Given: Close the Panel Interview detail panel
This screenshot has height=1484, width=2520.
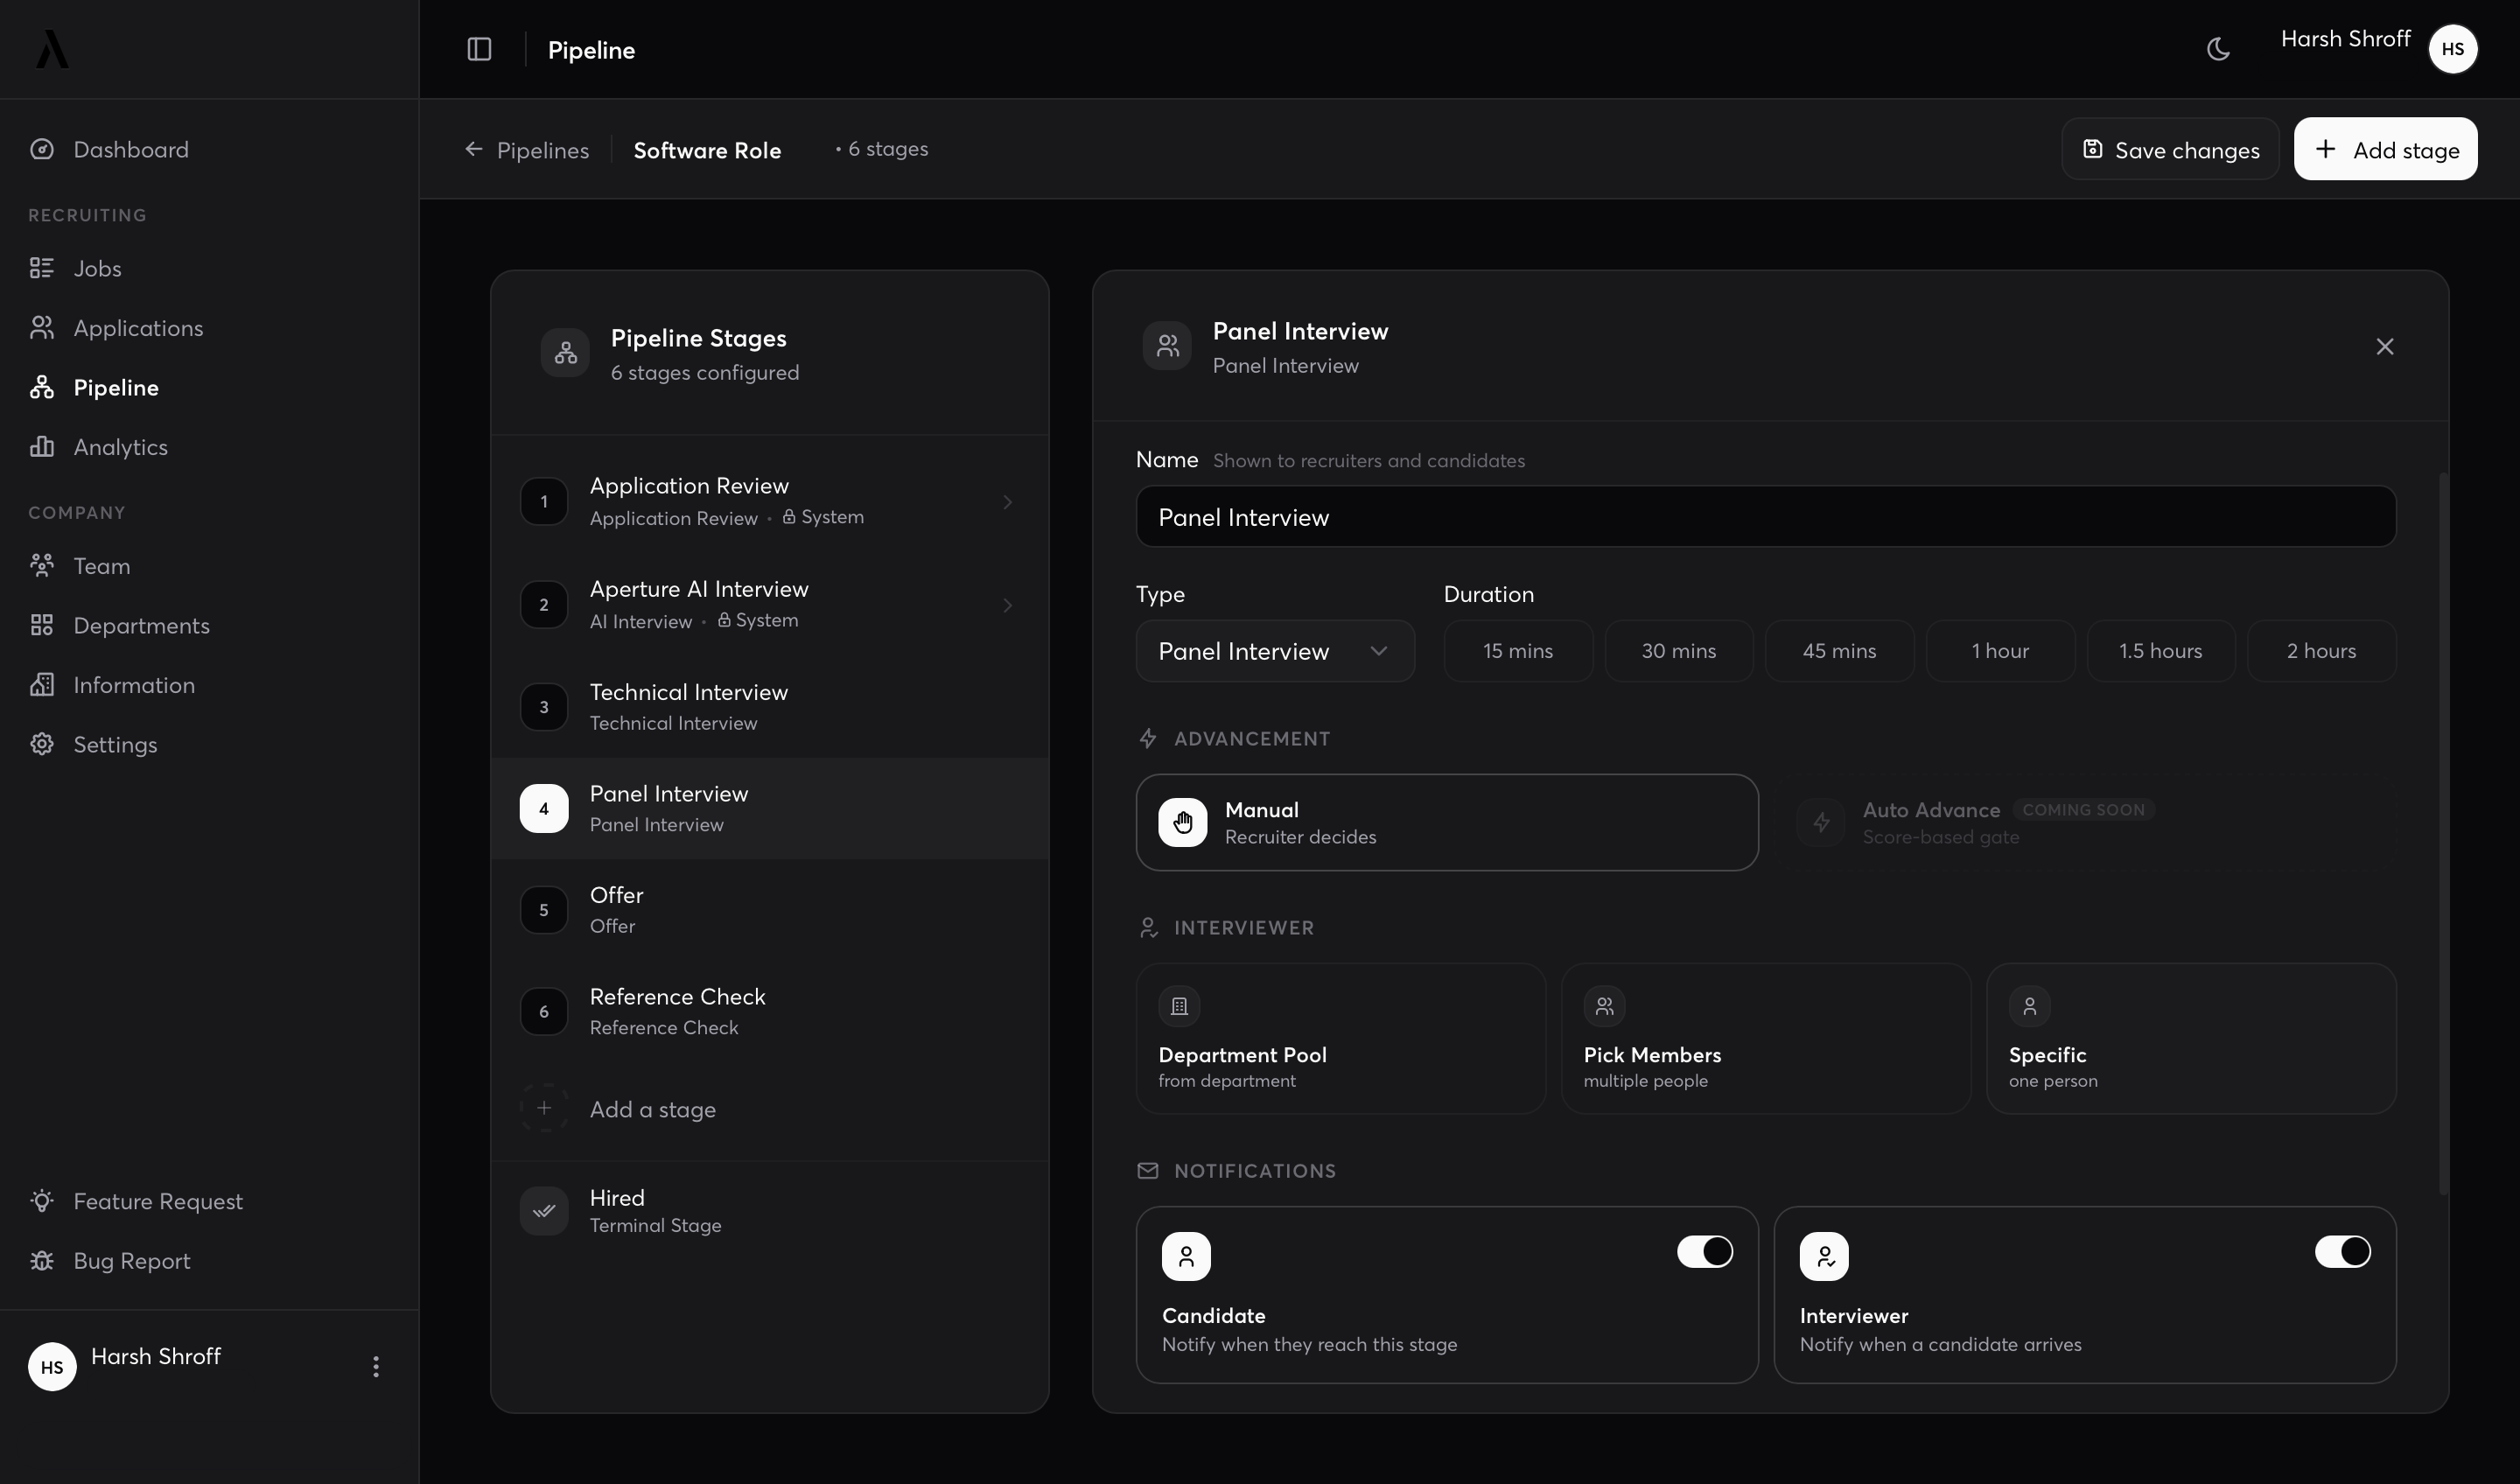Looking at the screenshot, I should (2384, 346).
